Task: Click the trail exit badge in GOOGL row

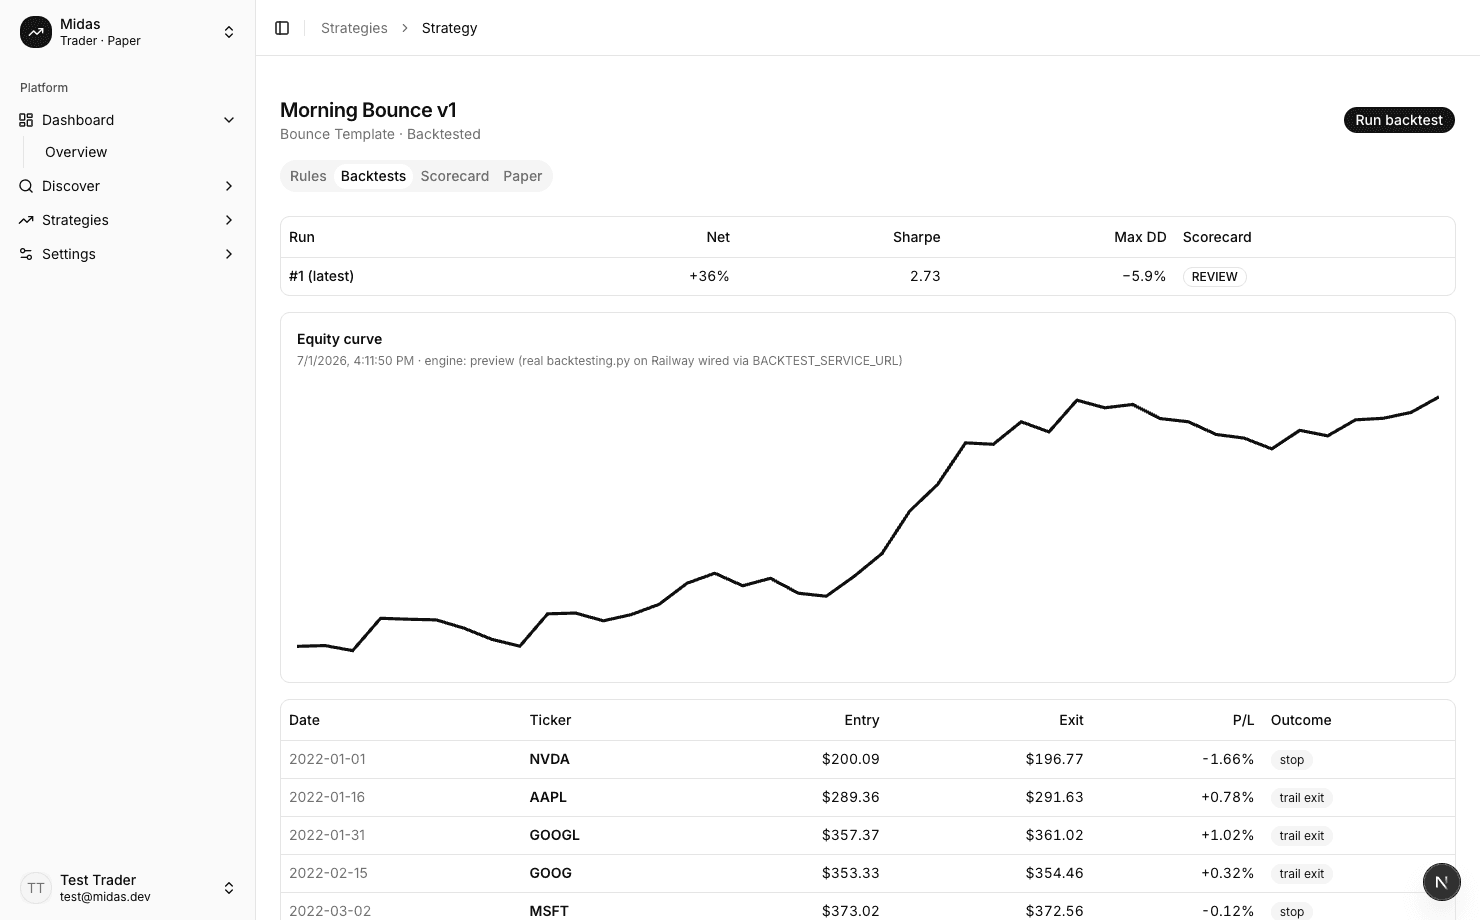Action: [x=1302, y=836]
